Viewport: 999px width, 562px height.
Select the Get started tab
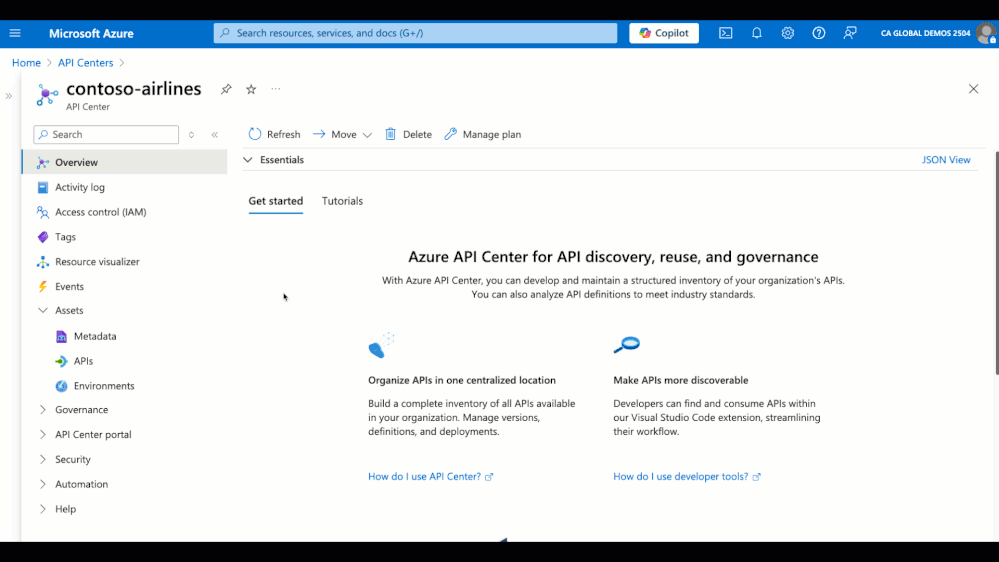(x=275, y=201)
